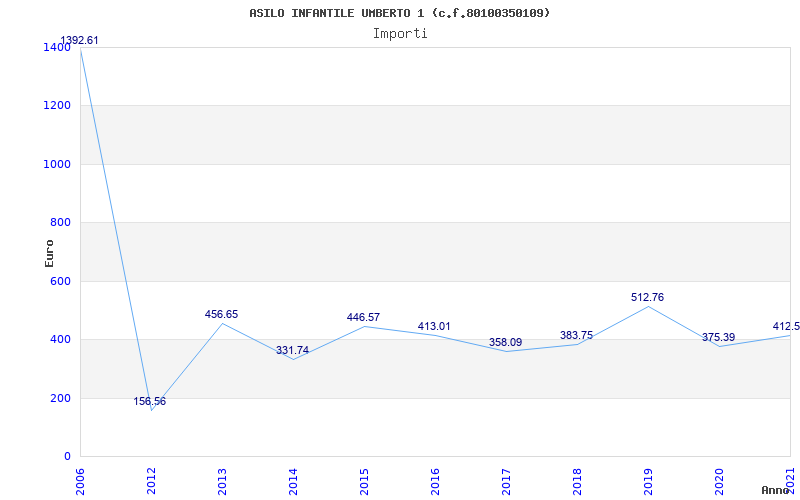Click the chart title ASILO INFANTILE UMBERTO 1

[399, 13]
